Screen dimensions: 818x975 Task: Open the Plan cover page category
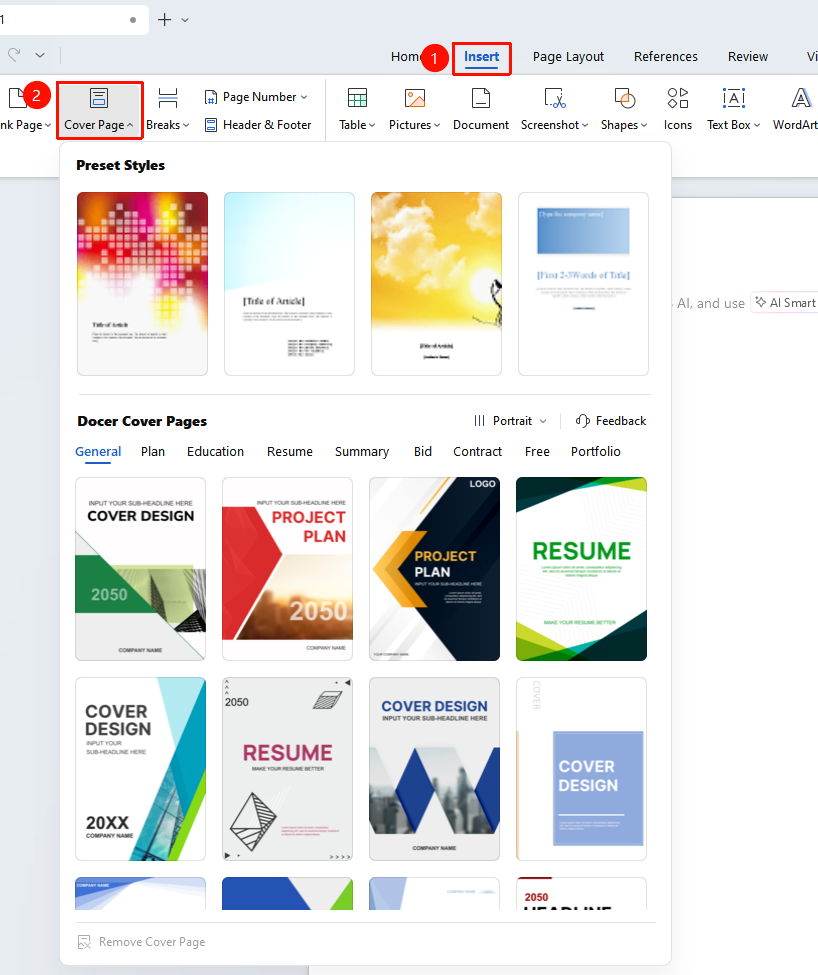pos(153,451)
